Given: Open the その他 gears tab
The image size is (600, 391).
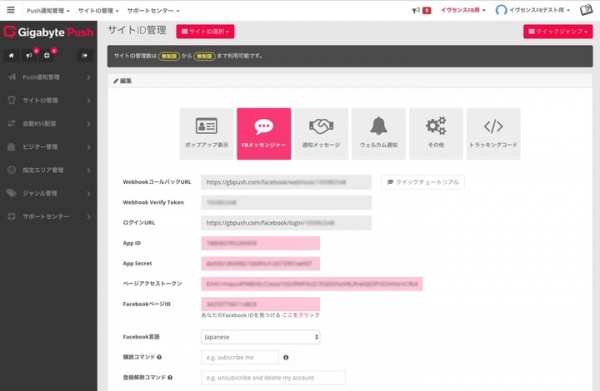Looking at the screenshot, I should click(436, 134).
